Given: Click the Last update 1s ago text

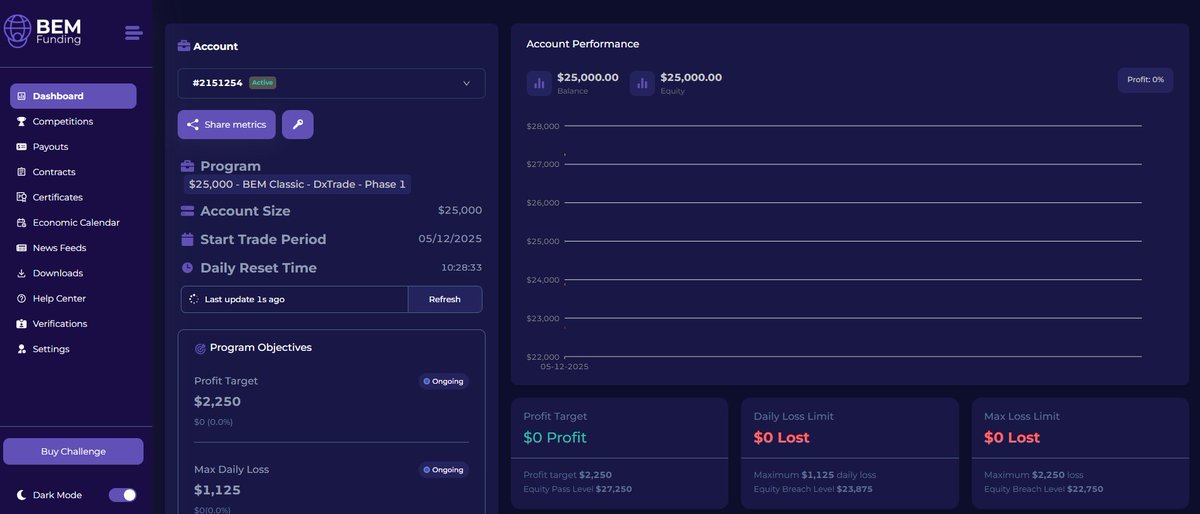Looking at the screenshot, I should point(245,299).
